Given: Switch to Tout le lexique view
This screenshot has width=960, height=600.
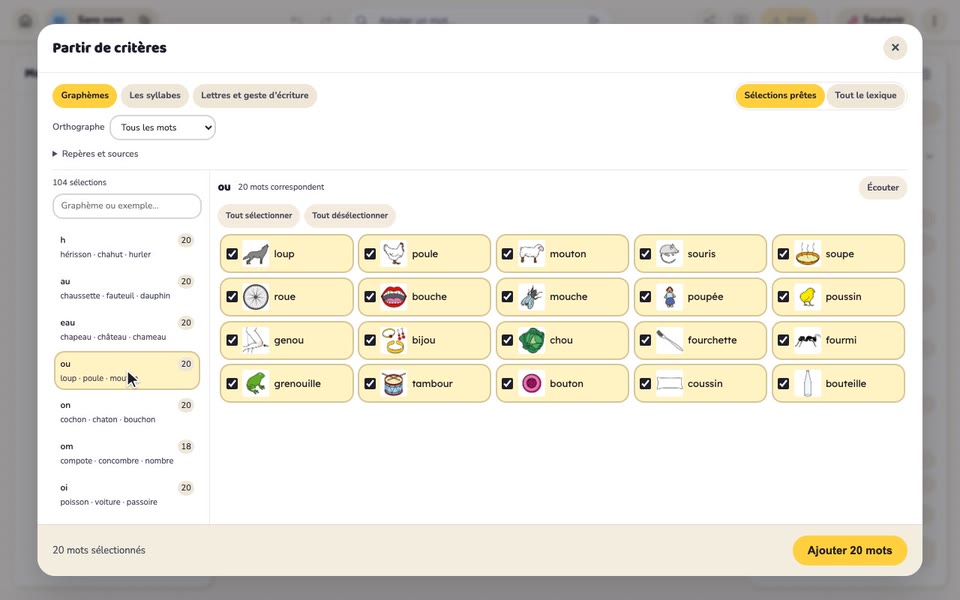Looking at the screenshot, I should coord(866,96).
